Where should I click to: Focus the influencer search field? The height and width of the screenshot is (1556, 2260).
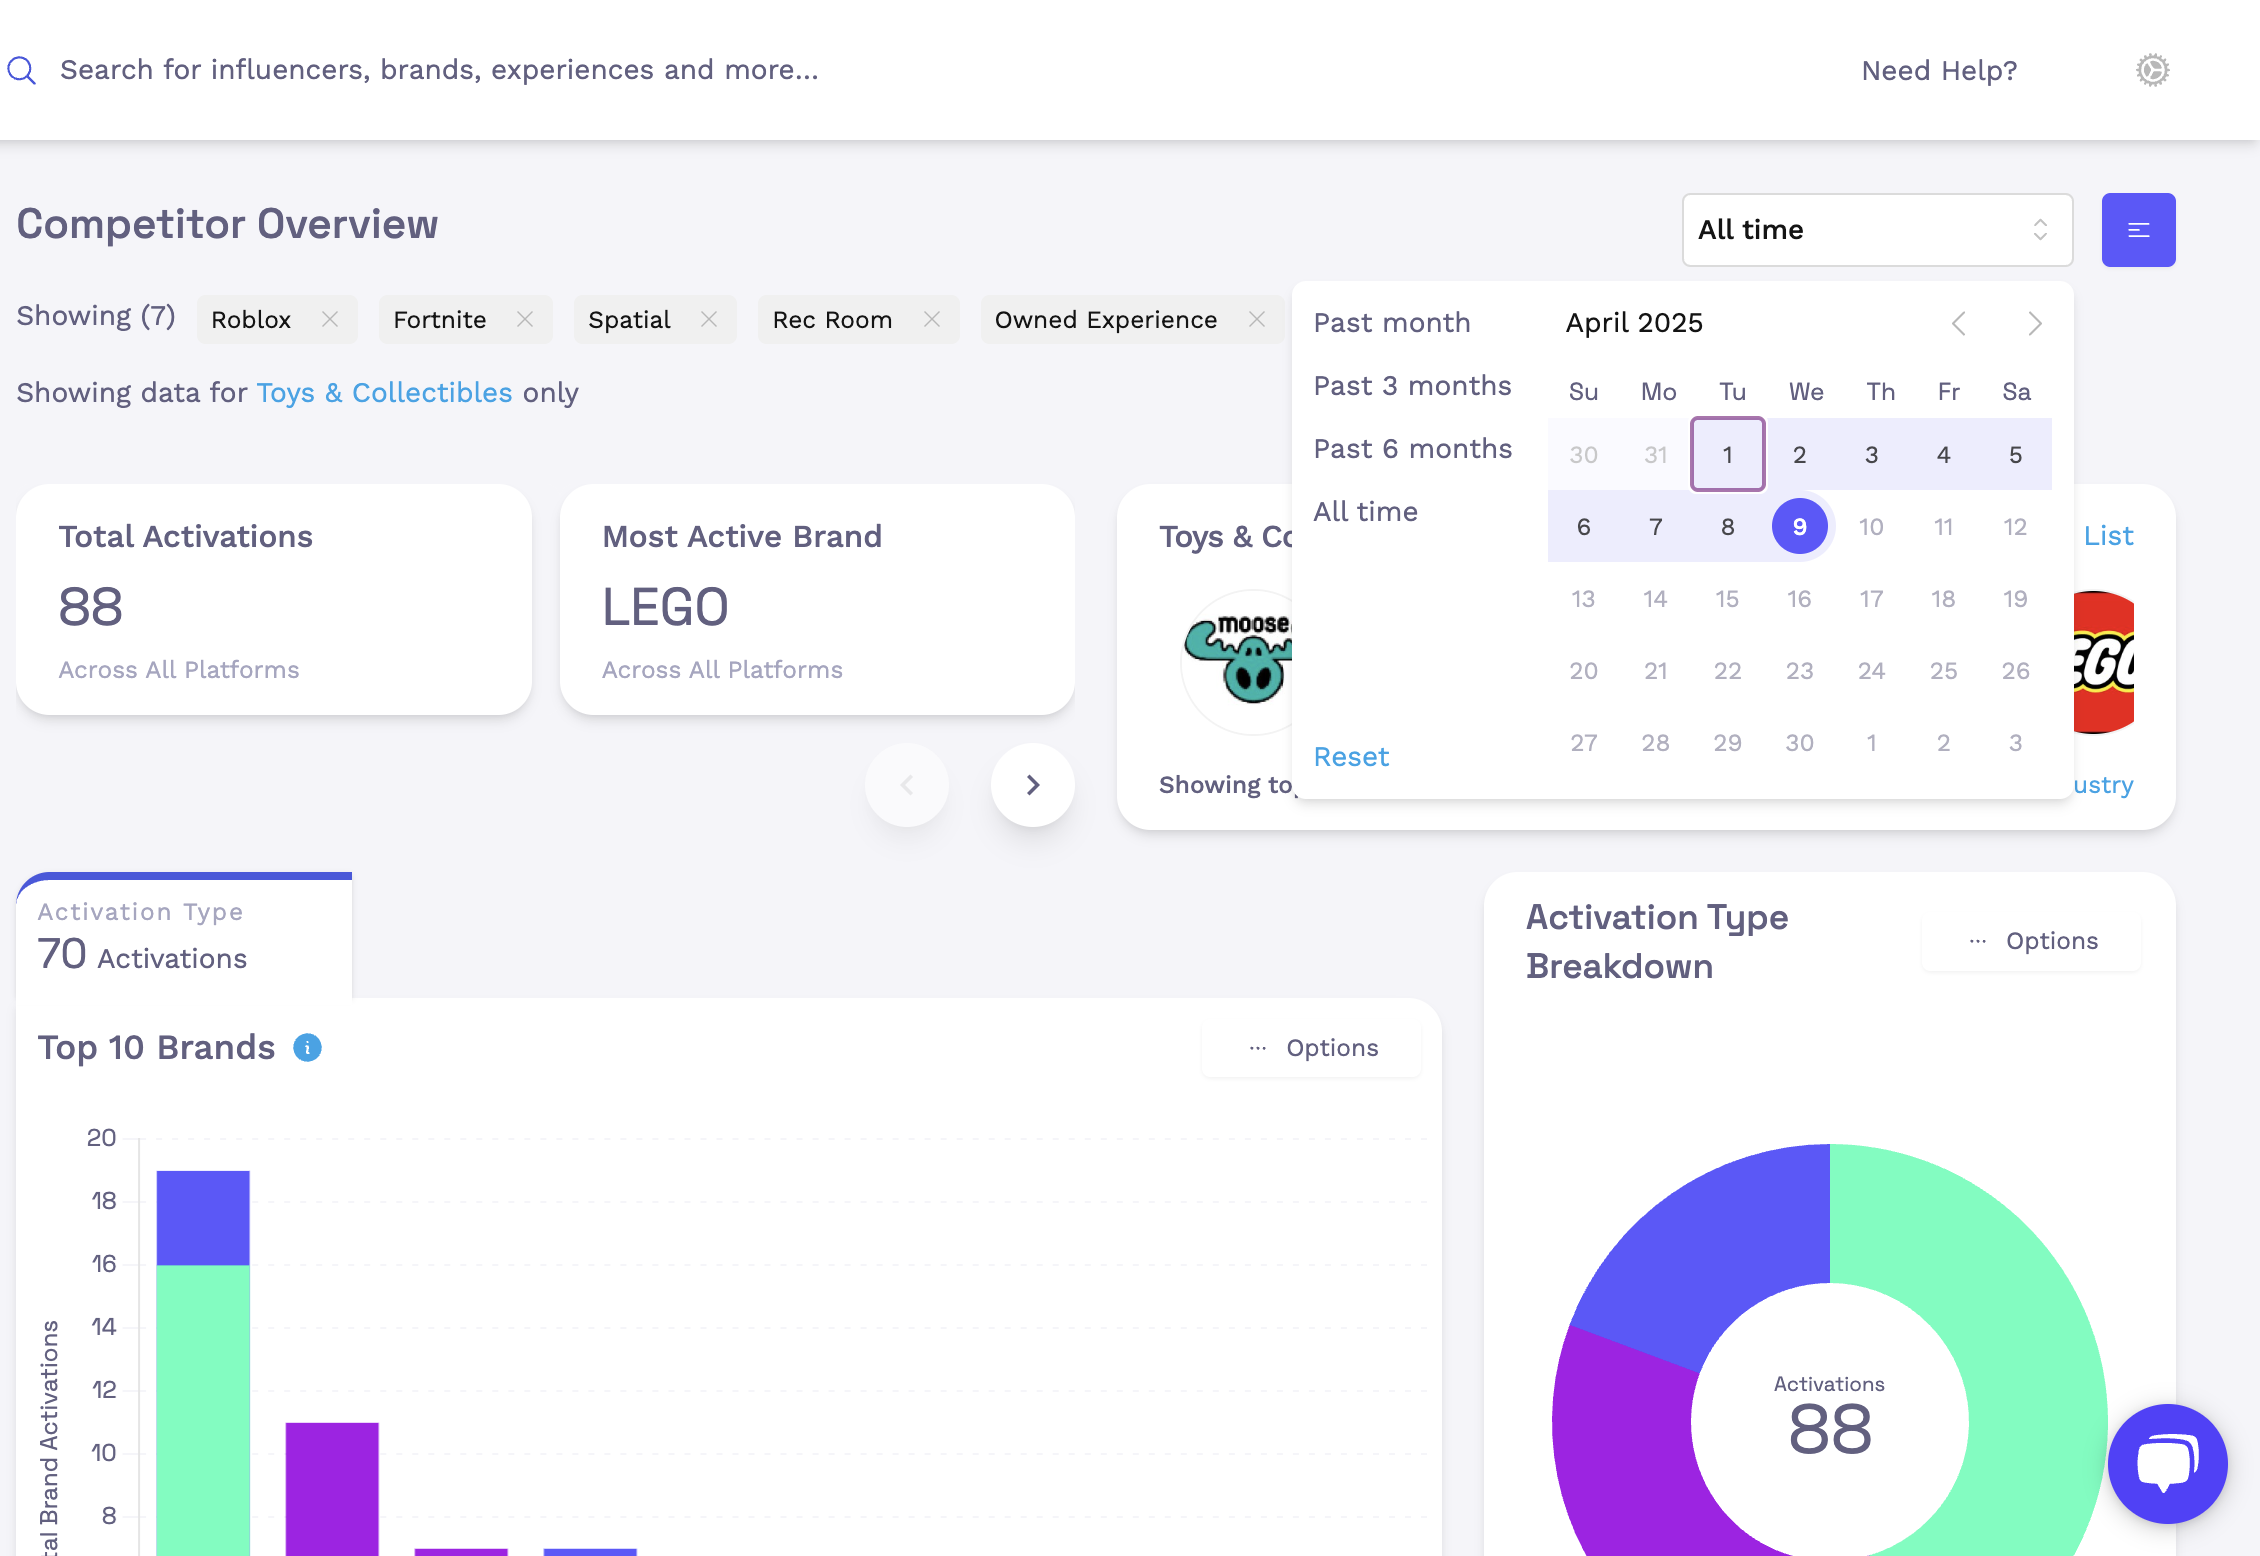439,70
